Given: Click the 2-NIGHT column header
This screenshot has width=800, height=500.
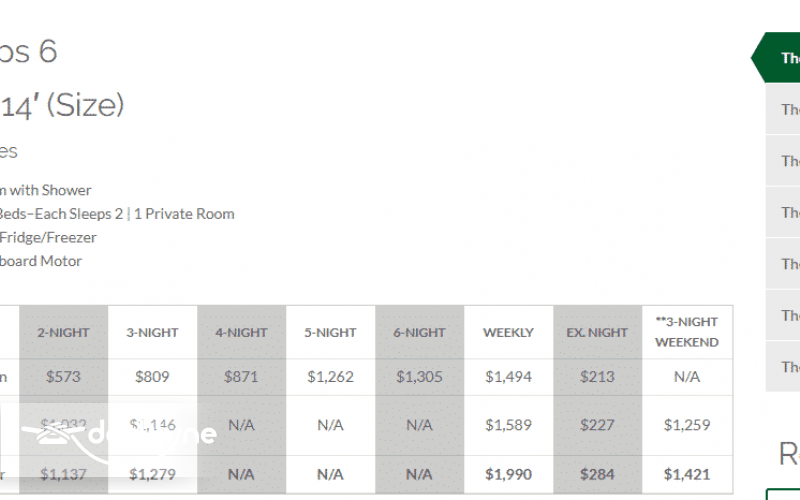Looking at the screenshot, I should [x=63, y=333].
